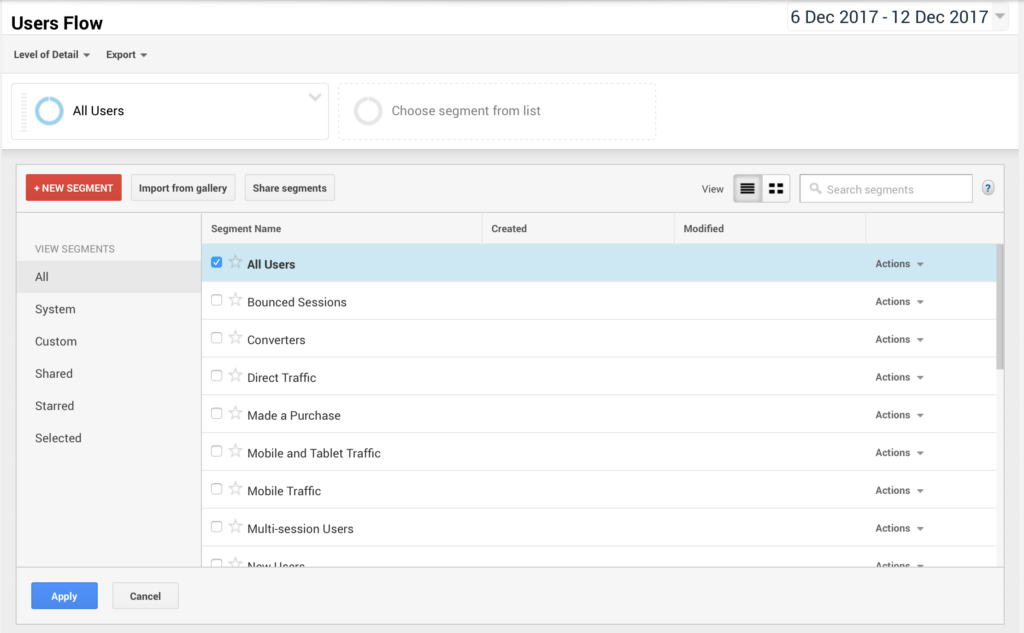Viewport: 1024px width, 633px height.
Task: Uncheck the All Users segment checkbox
Action: point(216,263)
